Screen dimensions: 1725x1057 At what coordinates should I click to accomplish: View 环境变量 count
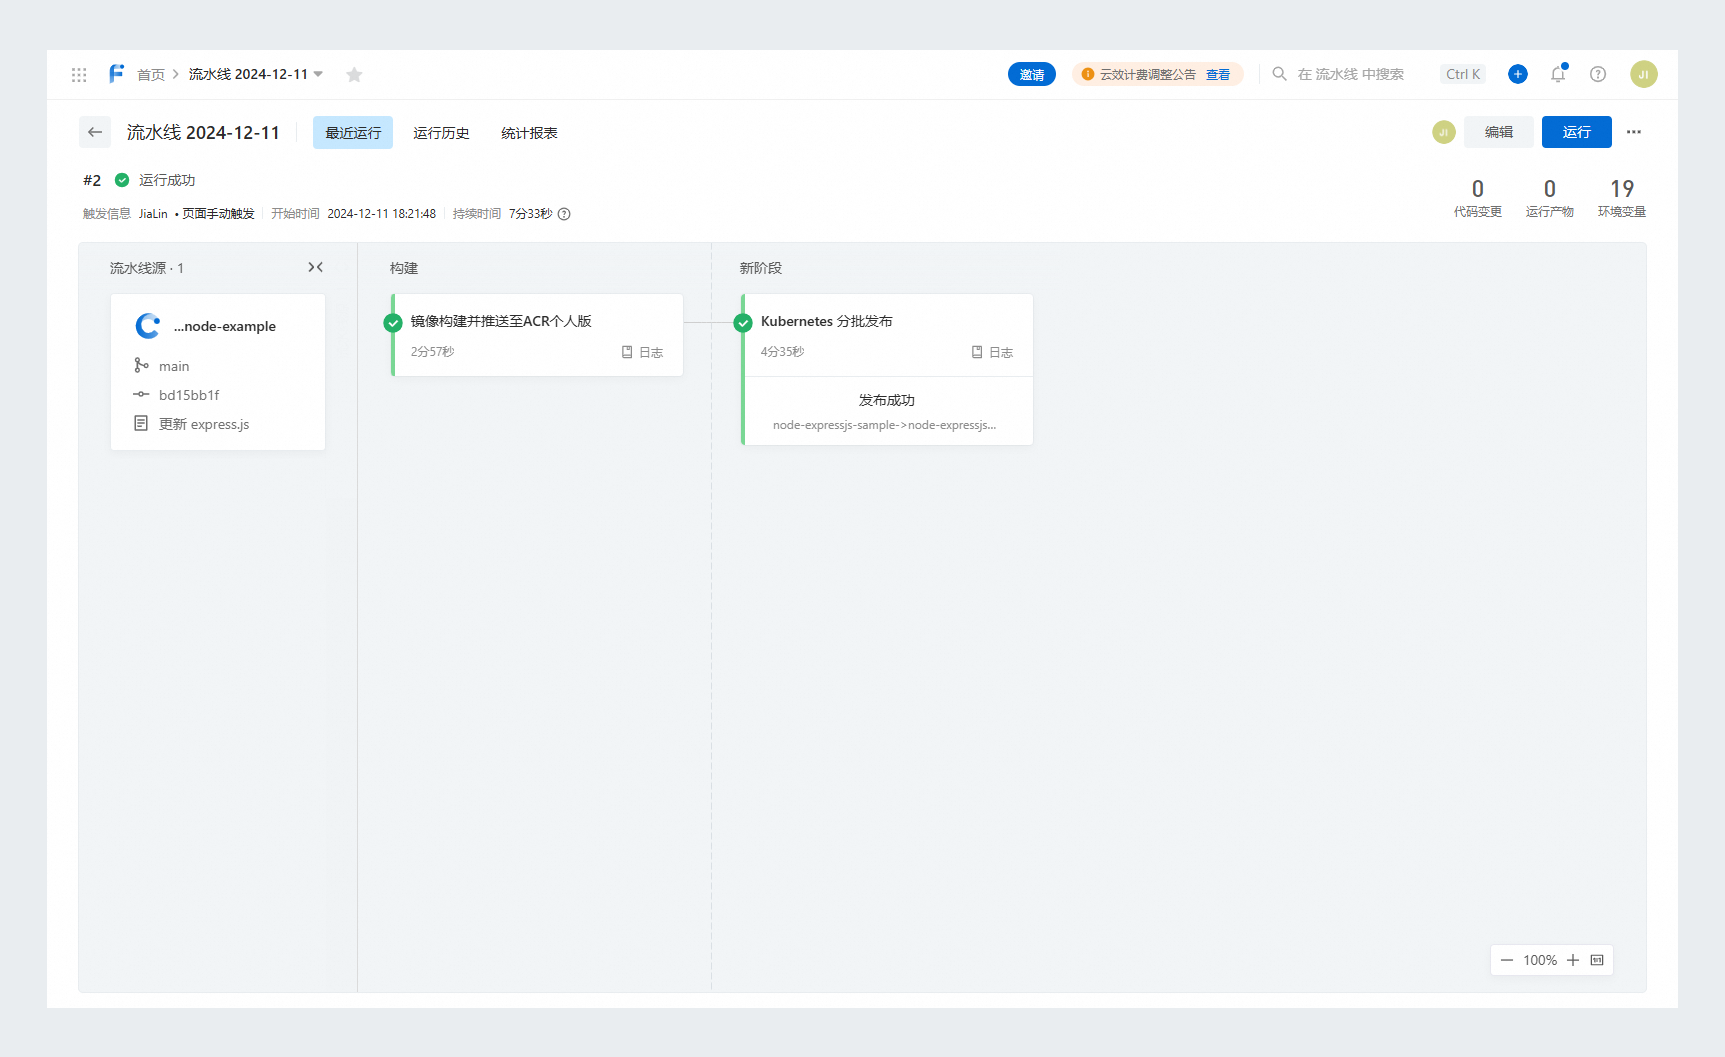coord(1622,197)
